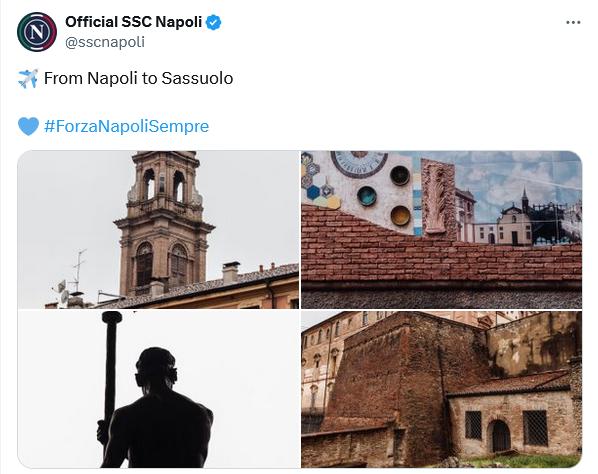Click the yellow ceramic circle in the mural
598x474 pixels.
[400, 215]
